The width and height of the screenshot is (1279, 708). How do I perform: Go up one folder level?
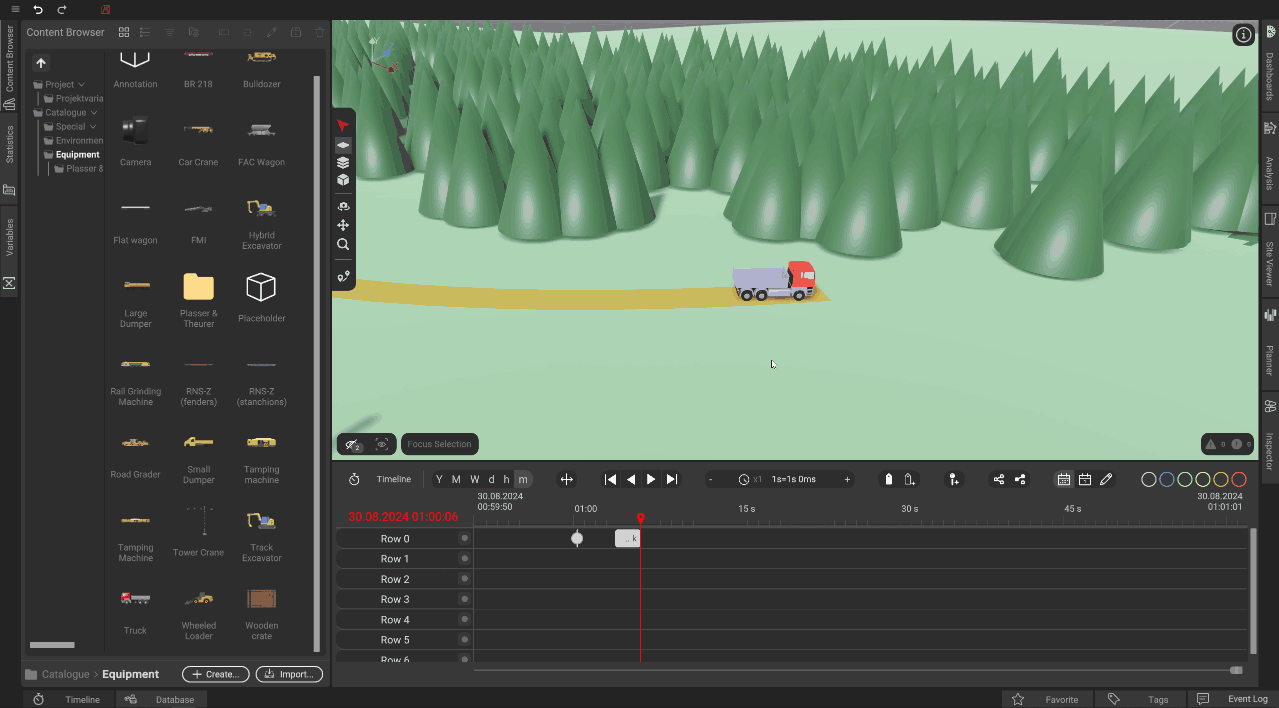click(41, 63)
